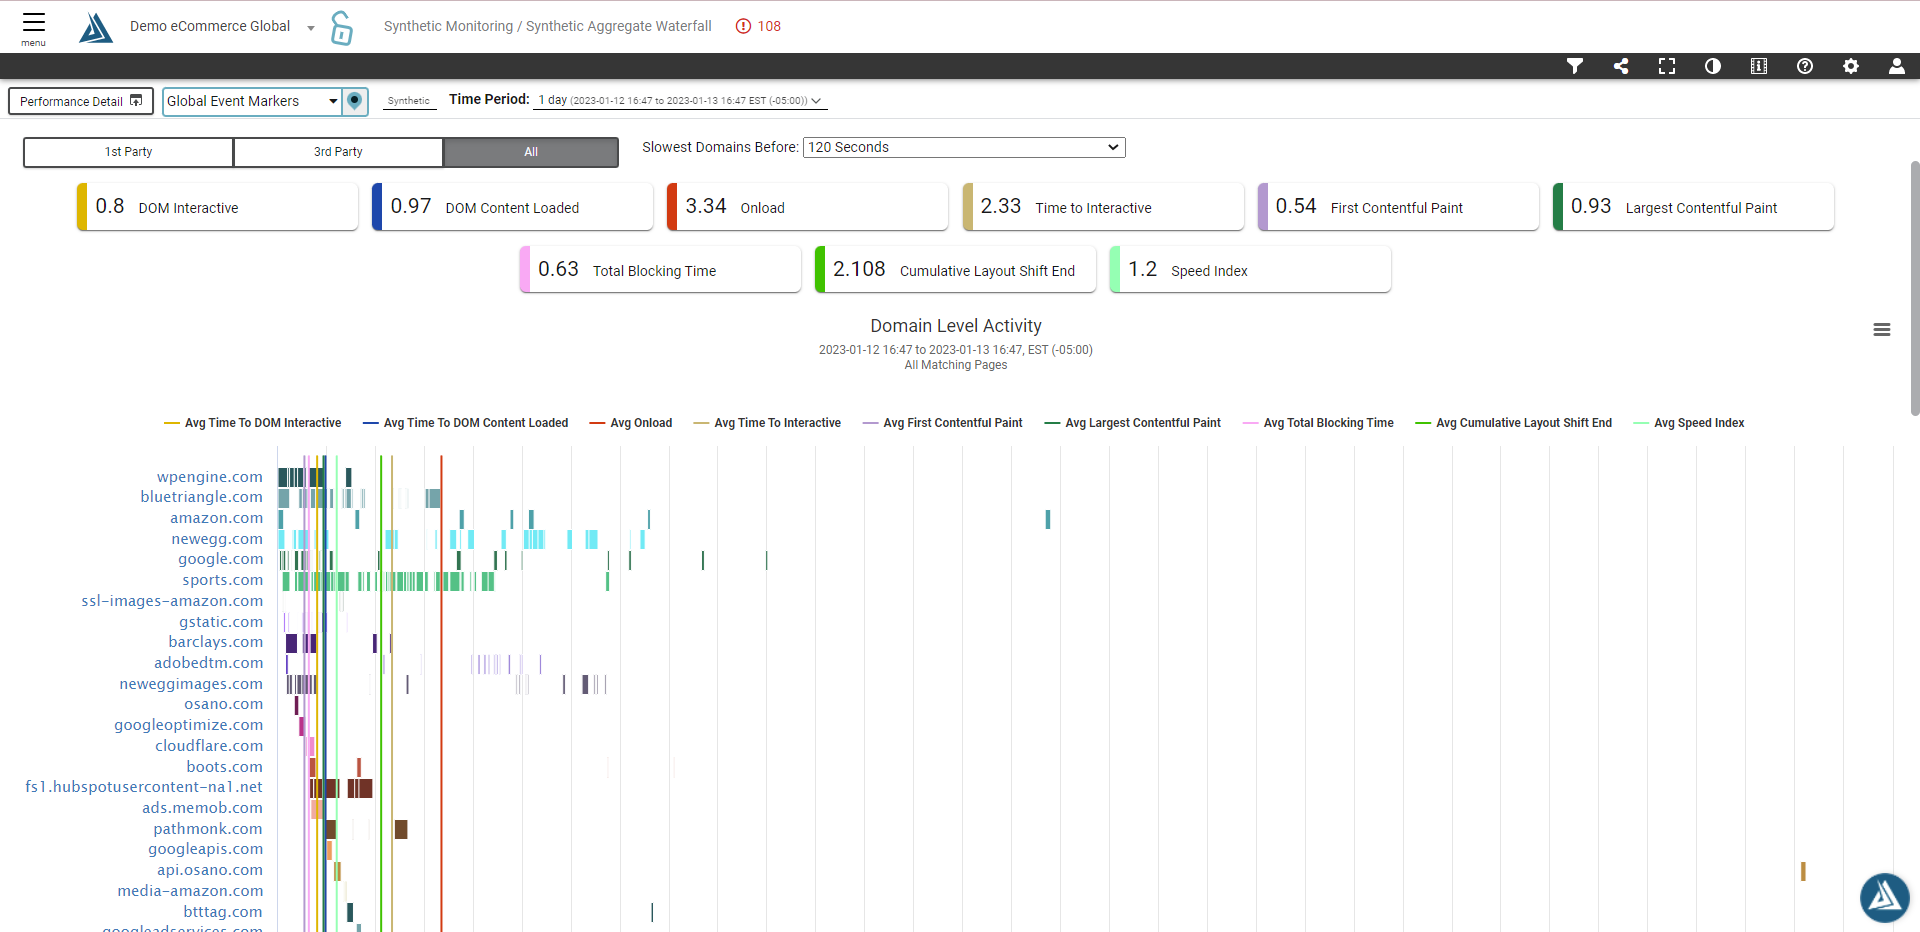This screenshot has width=1920, height=932.
Task: Open the user profile icon
Action: pyautogui.click(x=1897, y=66)
